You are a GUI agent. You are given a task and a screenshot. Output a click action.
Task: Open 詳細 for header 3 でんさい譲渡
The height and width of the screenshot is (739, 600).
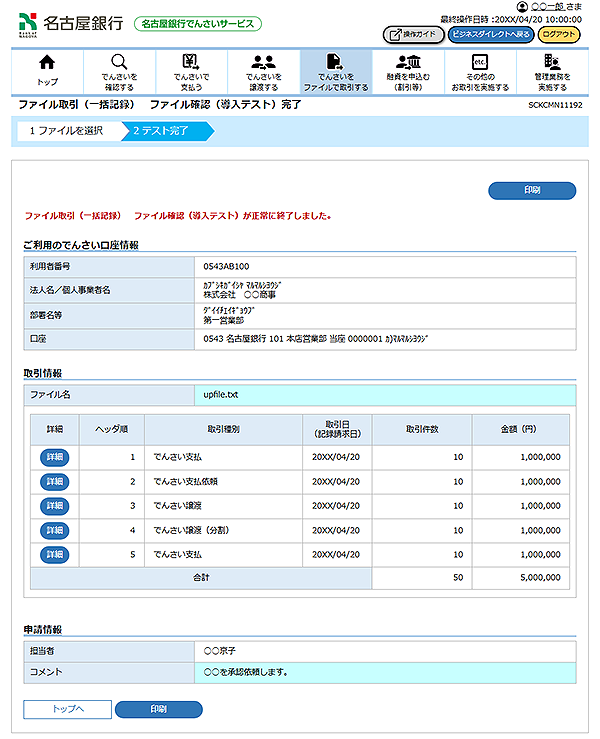point(54,506)
